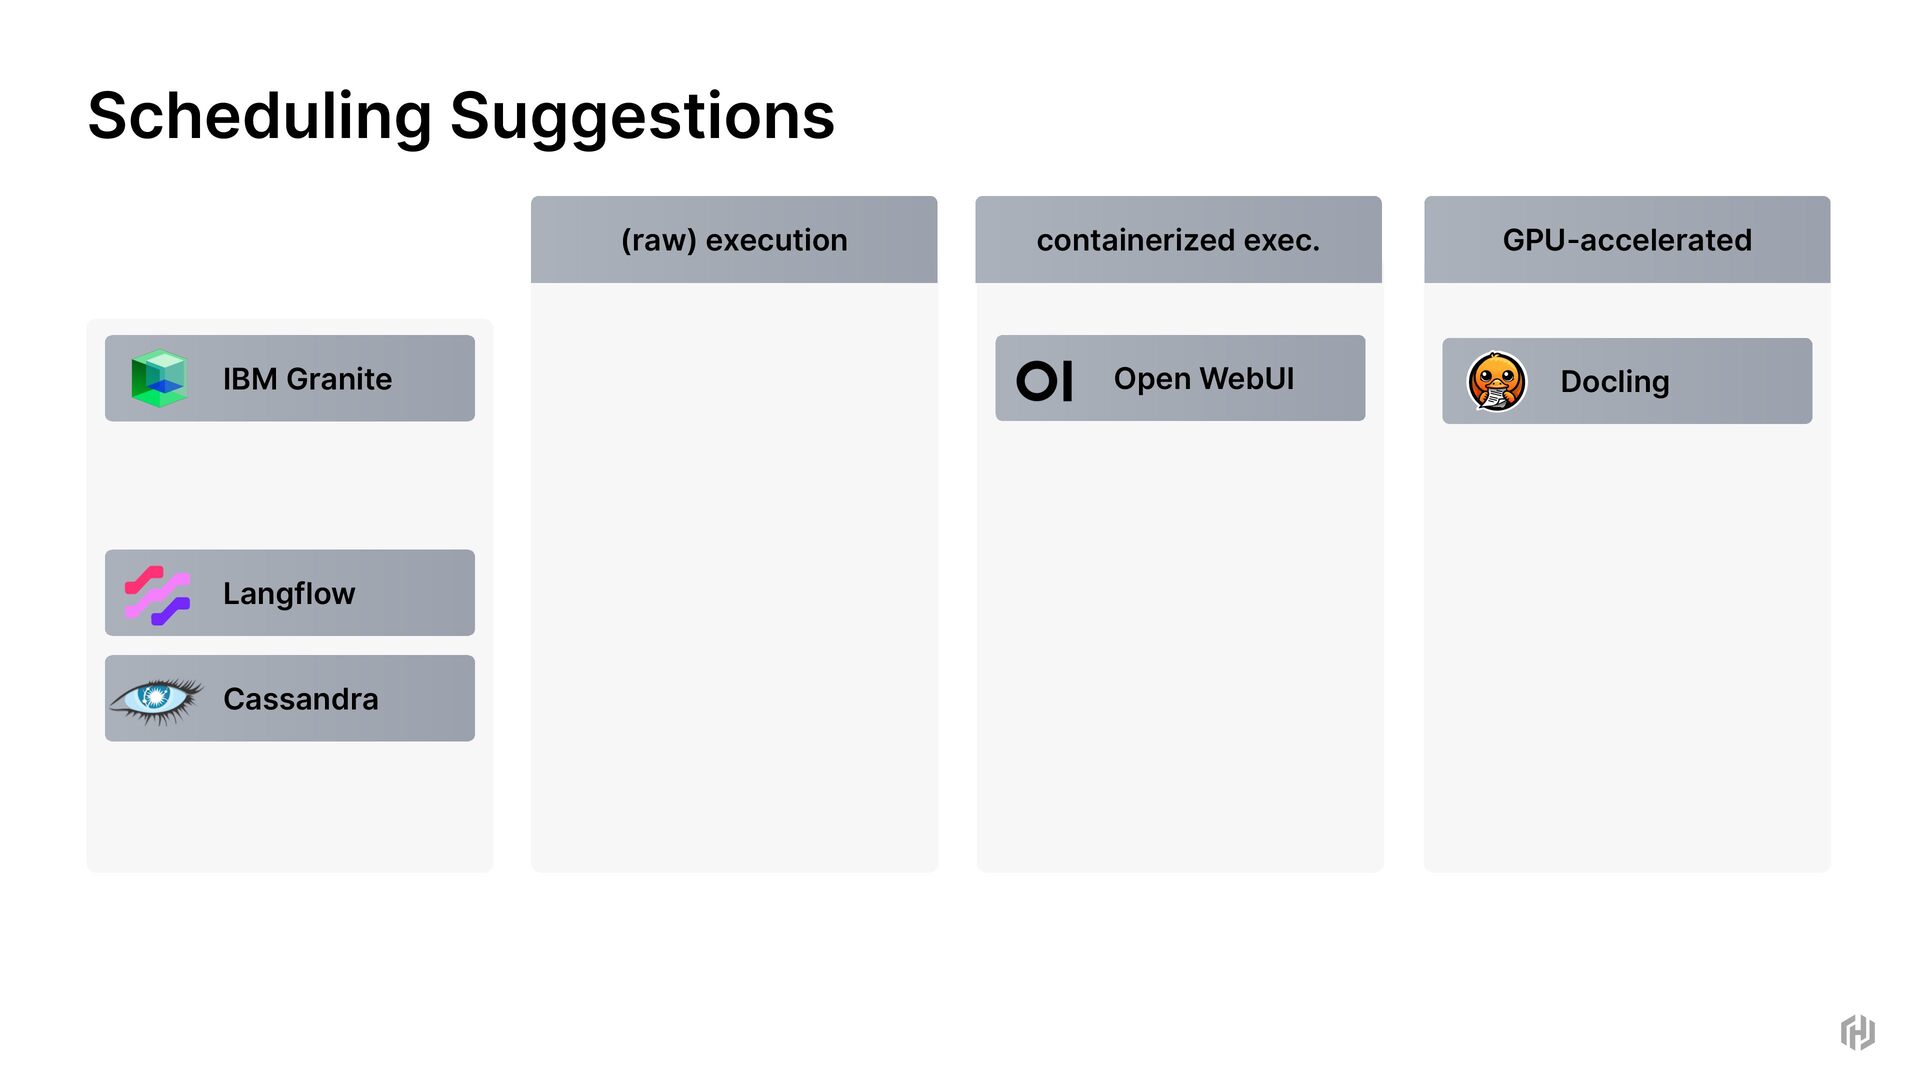Viewport: 1920px width, 1080px height.
Task: Click the empty body of the raw execution column
Action: [734, 580]
